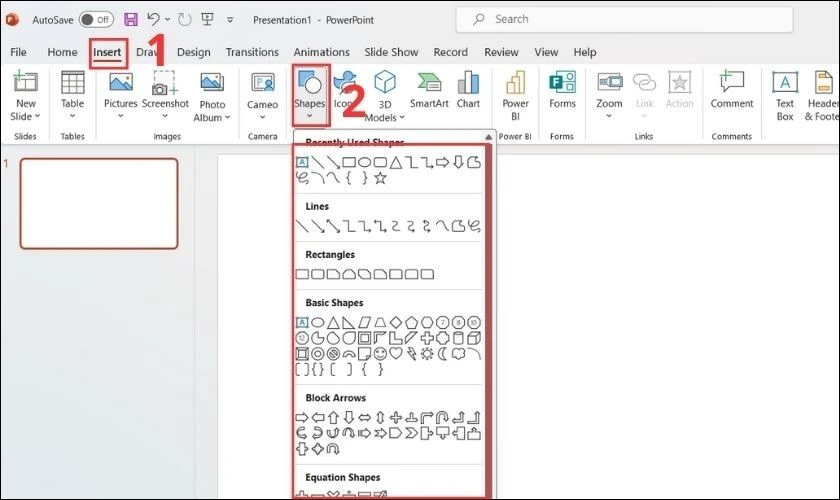
Task: Open the Review tab
Action: click(x=501, y=52)
